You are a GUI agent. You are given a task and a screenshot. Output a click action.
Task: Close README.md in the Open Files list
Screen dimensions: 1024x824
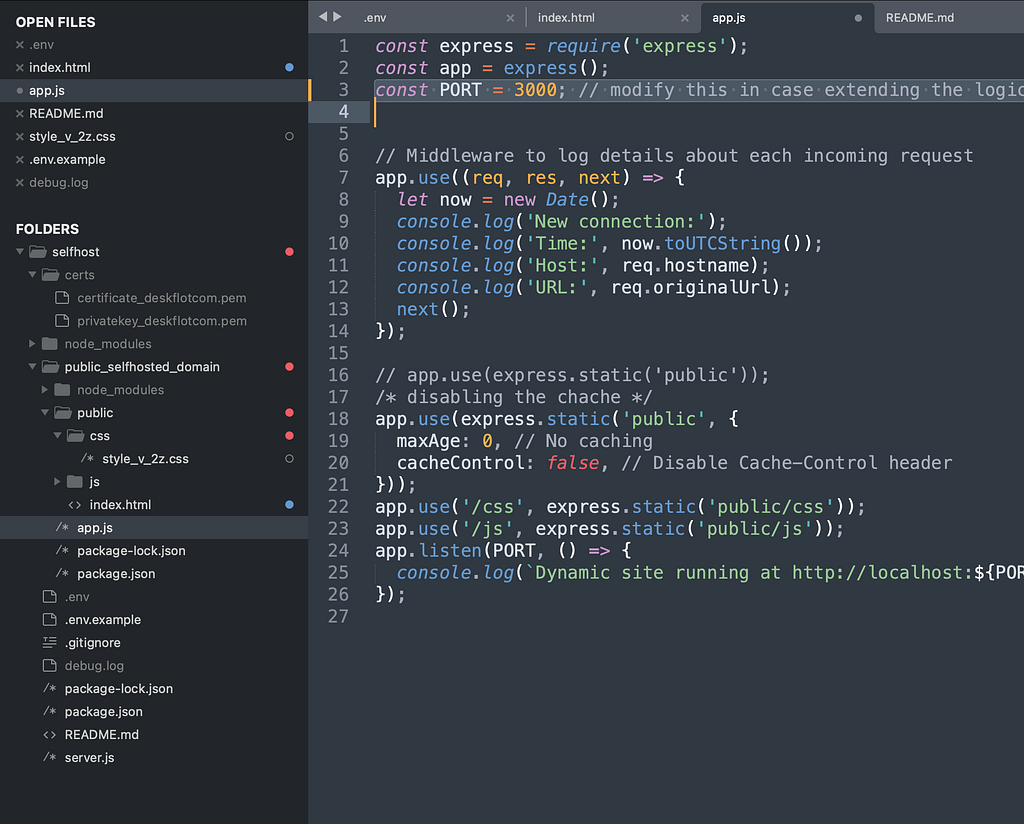coord(20,114)
